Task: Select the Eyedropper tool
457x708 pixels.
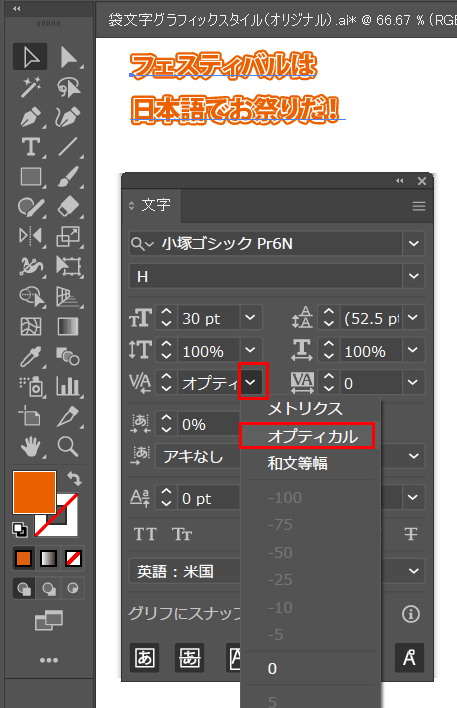Action: (x=30, y=357)
